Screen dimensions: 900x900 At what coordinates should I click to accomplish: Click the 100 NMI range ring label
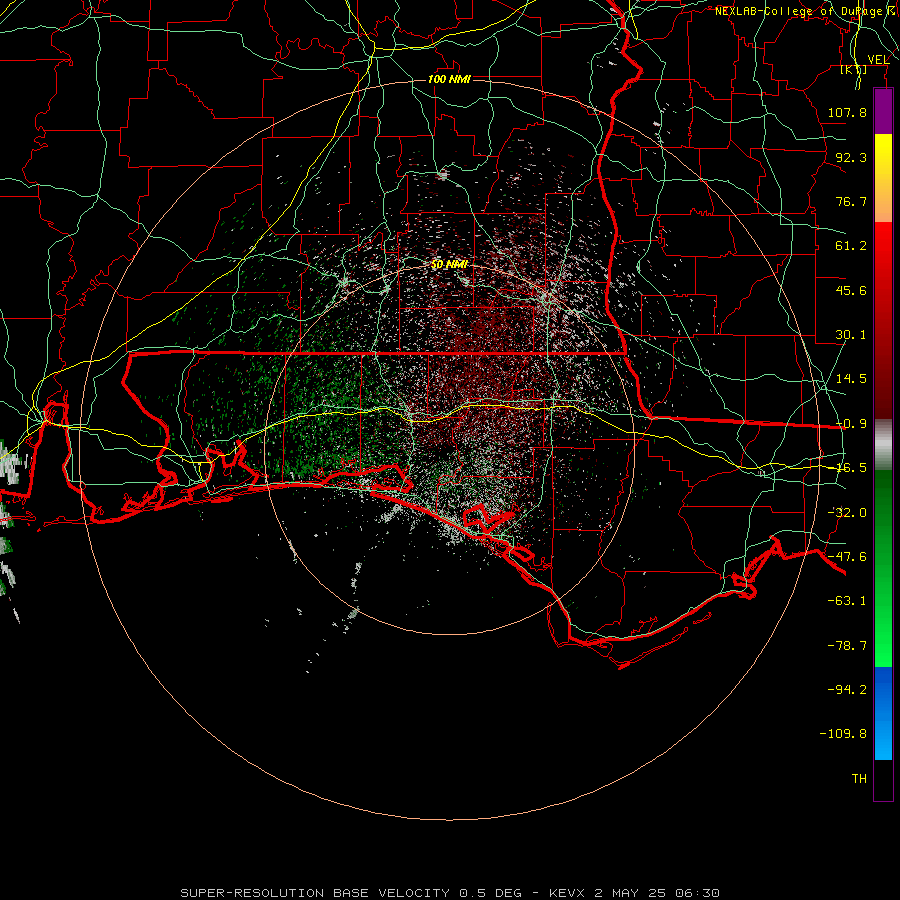449,79
